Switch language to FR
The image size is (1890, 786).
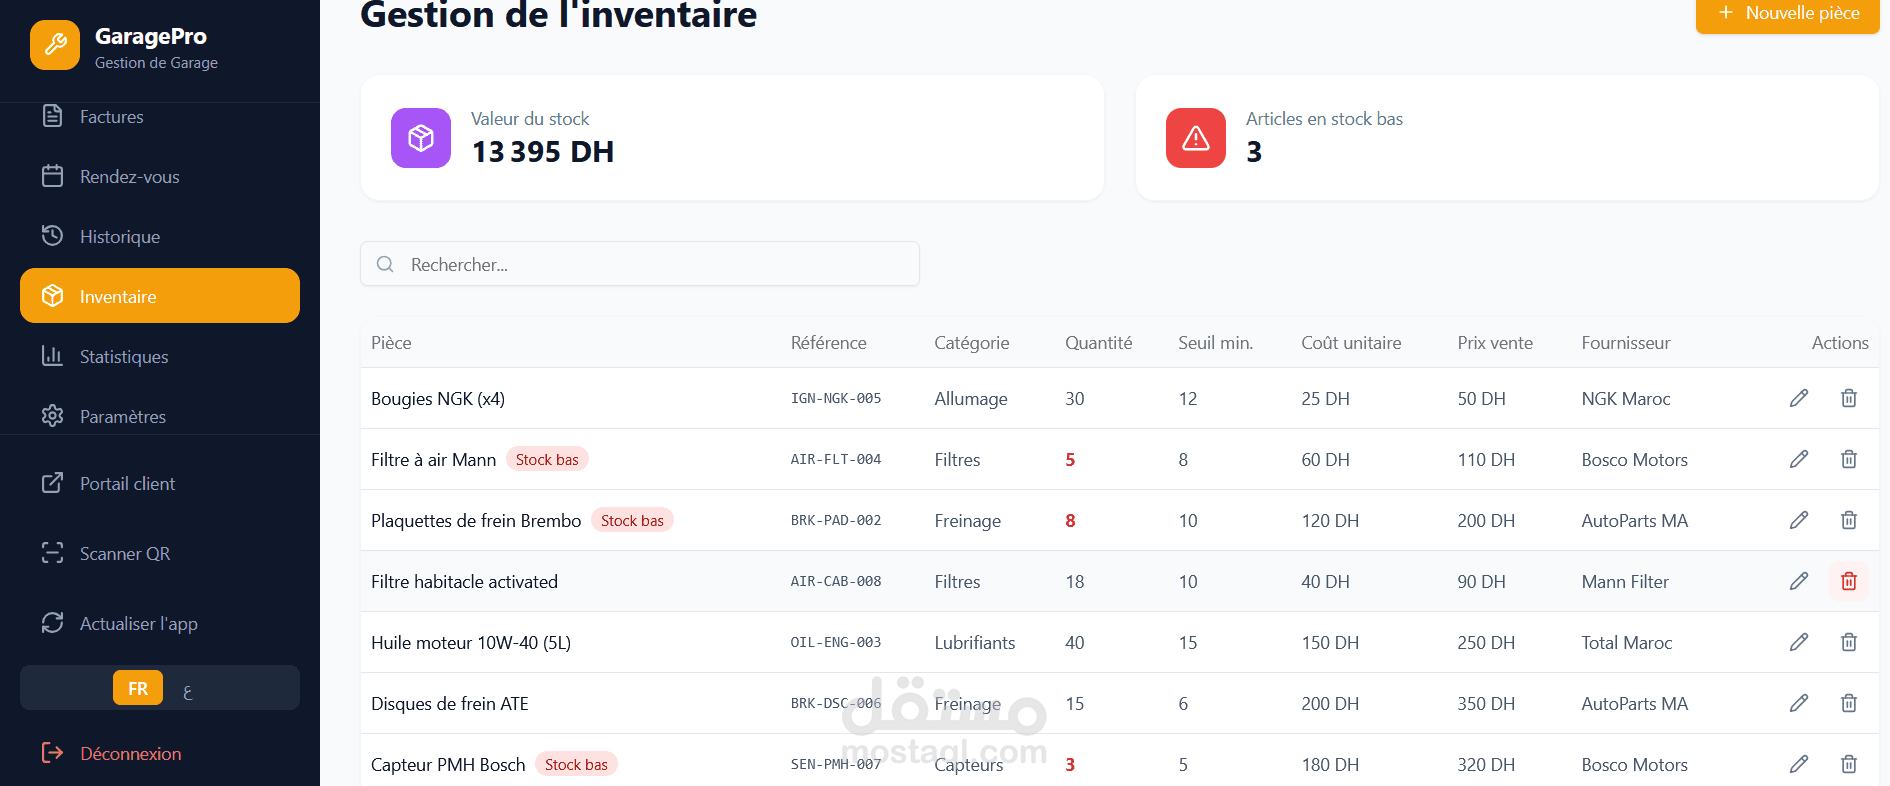[138, 688]
